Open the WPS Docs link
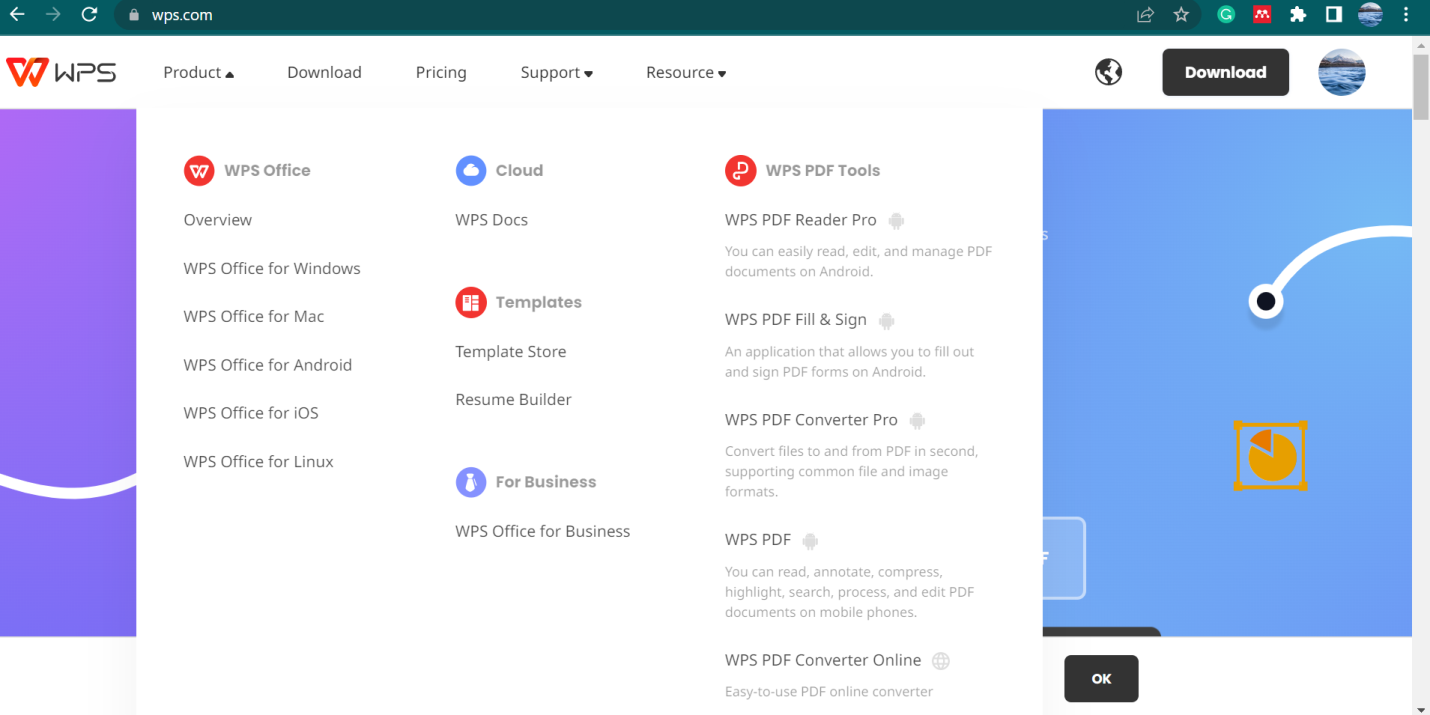 (x=492, y=220)
